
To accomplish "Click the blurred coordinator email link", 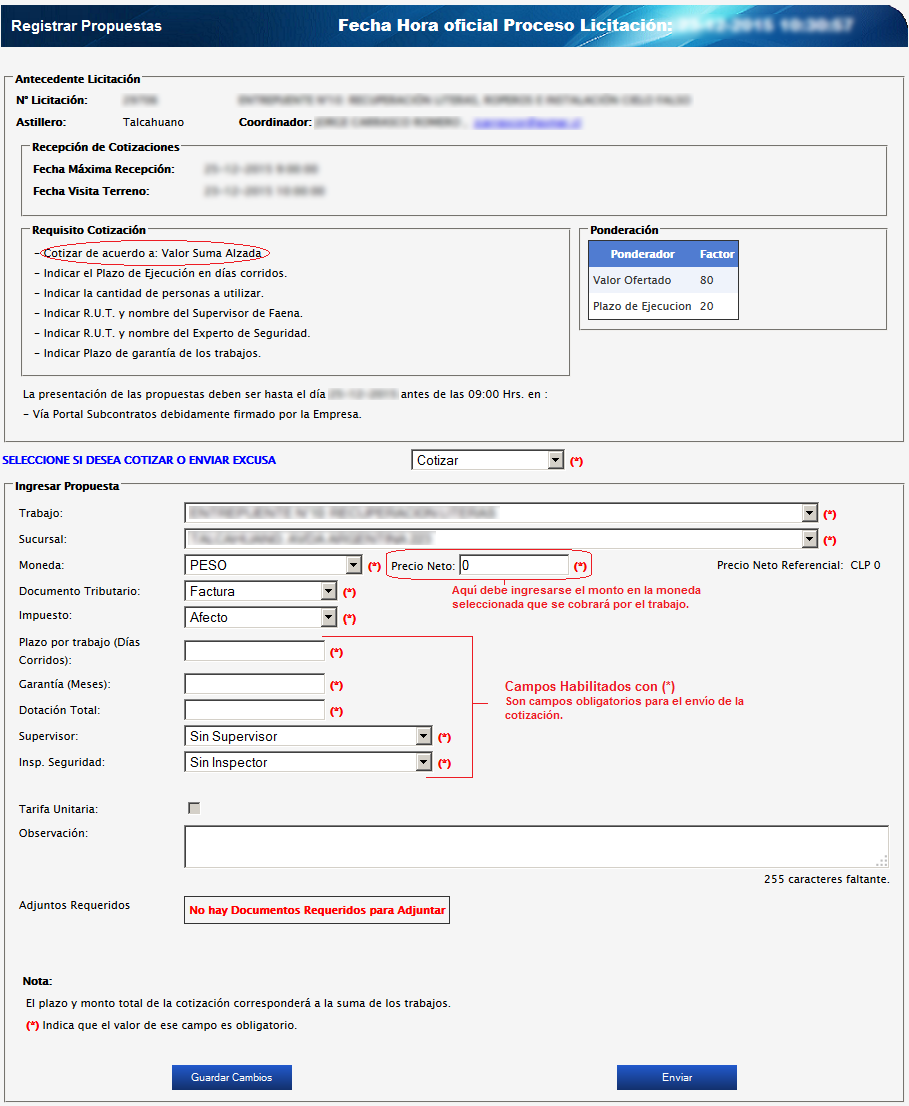I will pyautogui.click(x=527, y=123).
